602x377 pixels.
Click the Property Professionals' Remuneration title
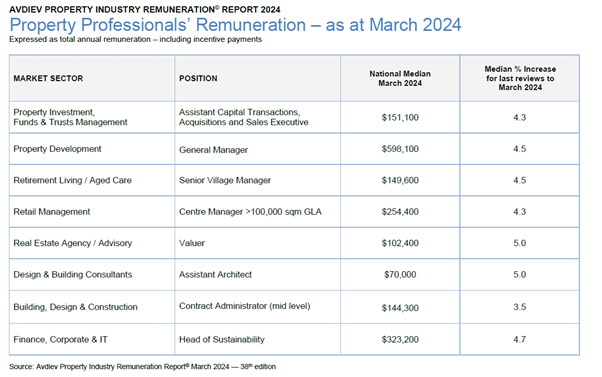(235, 25)
